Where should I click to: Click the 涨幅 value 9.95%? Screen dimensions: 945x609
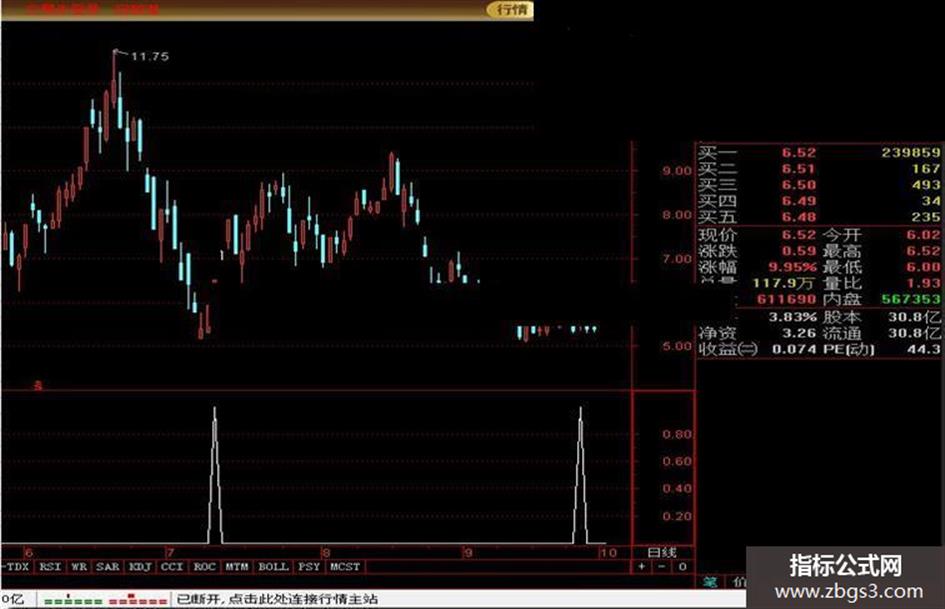793,267
